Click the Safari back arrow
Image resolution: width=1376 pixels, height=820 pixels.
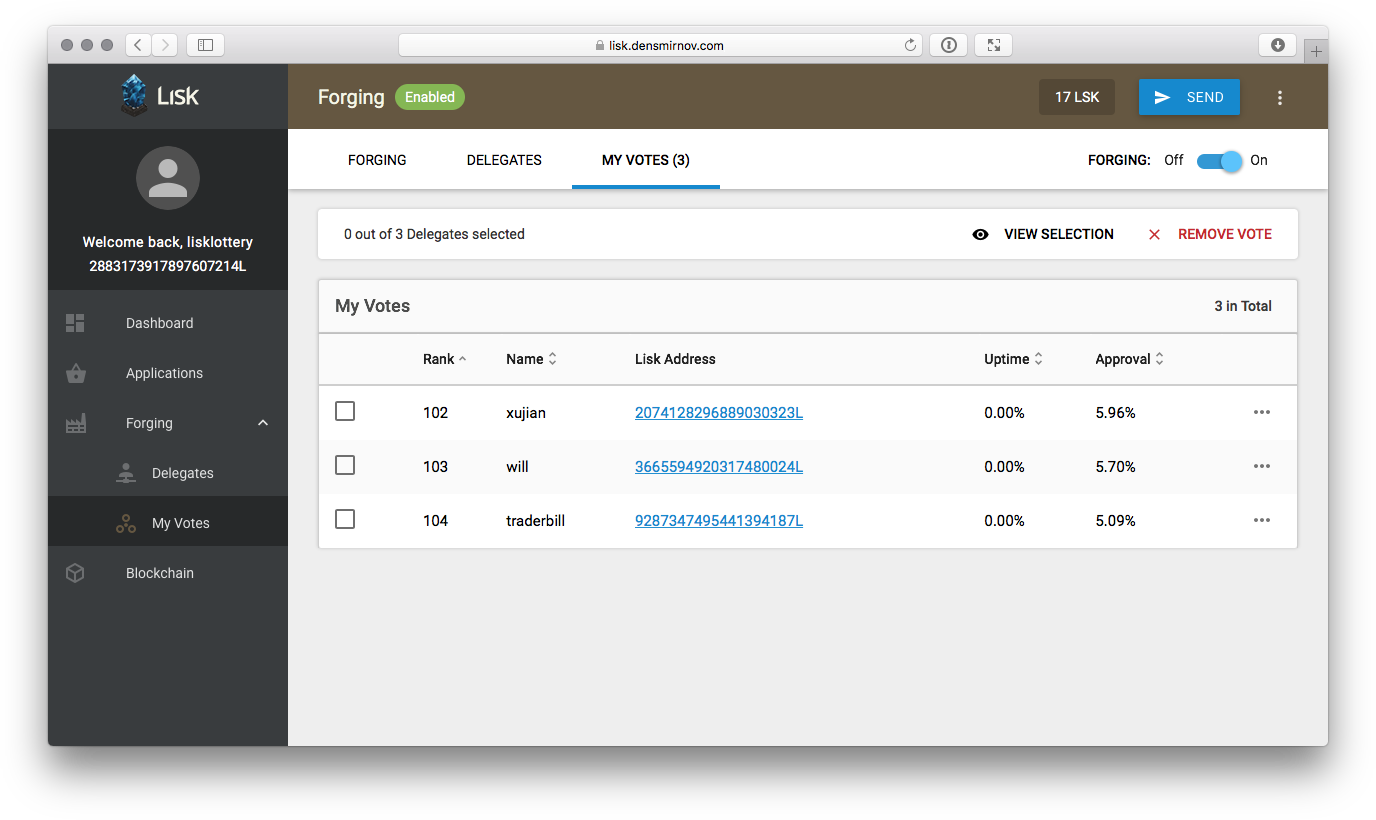tap(138, 45)
